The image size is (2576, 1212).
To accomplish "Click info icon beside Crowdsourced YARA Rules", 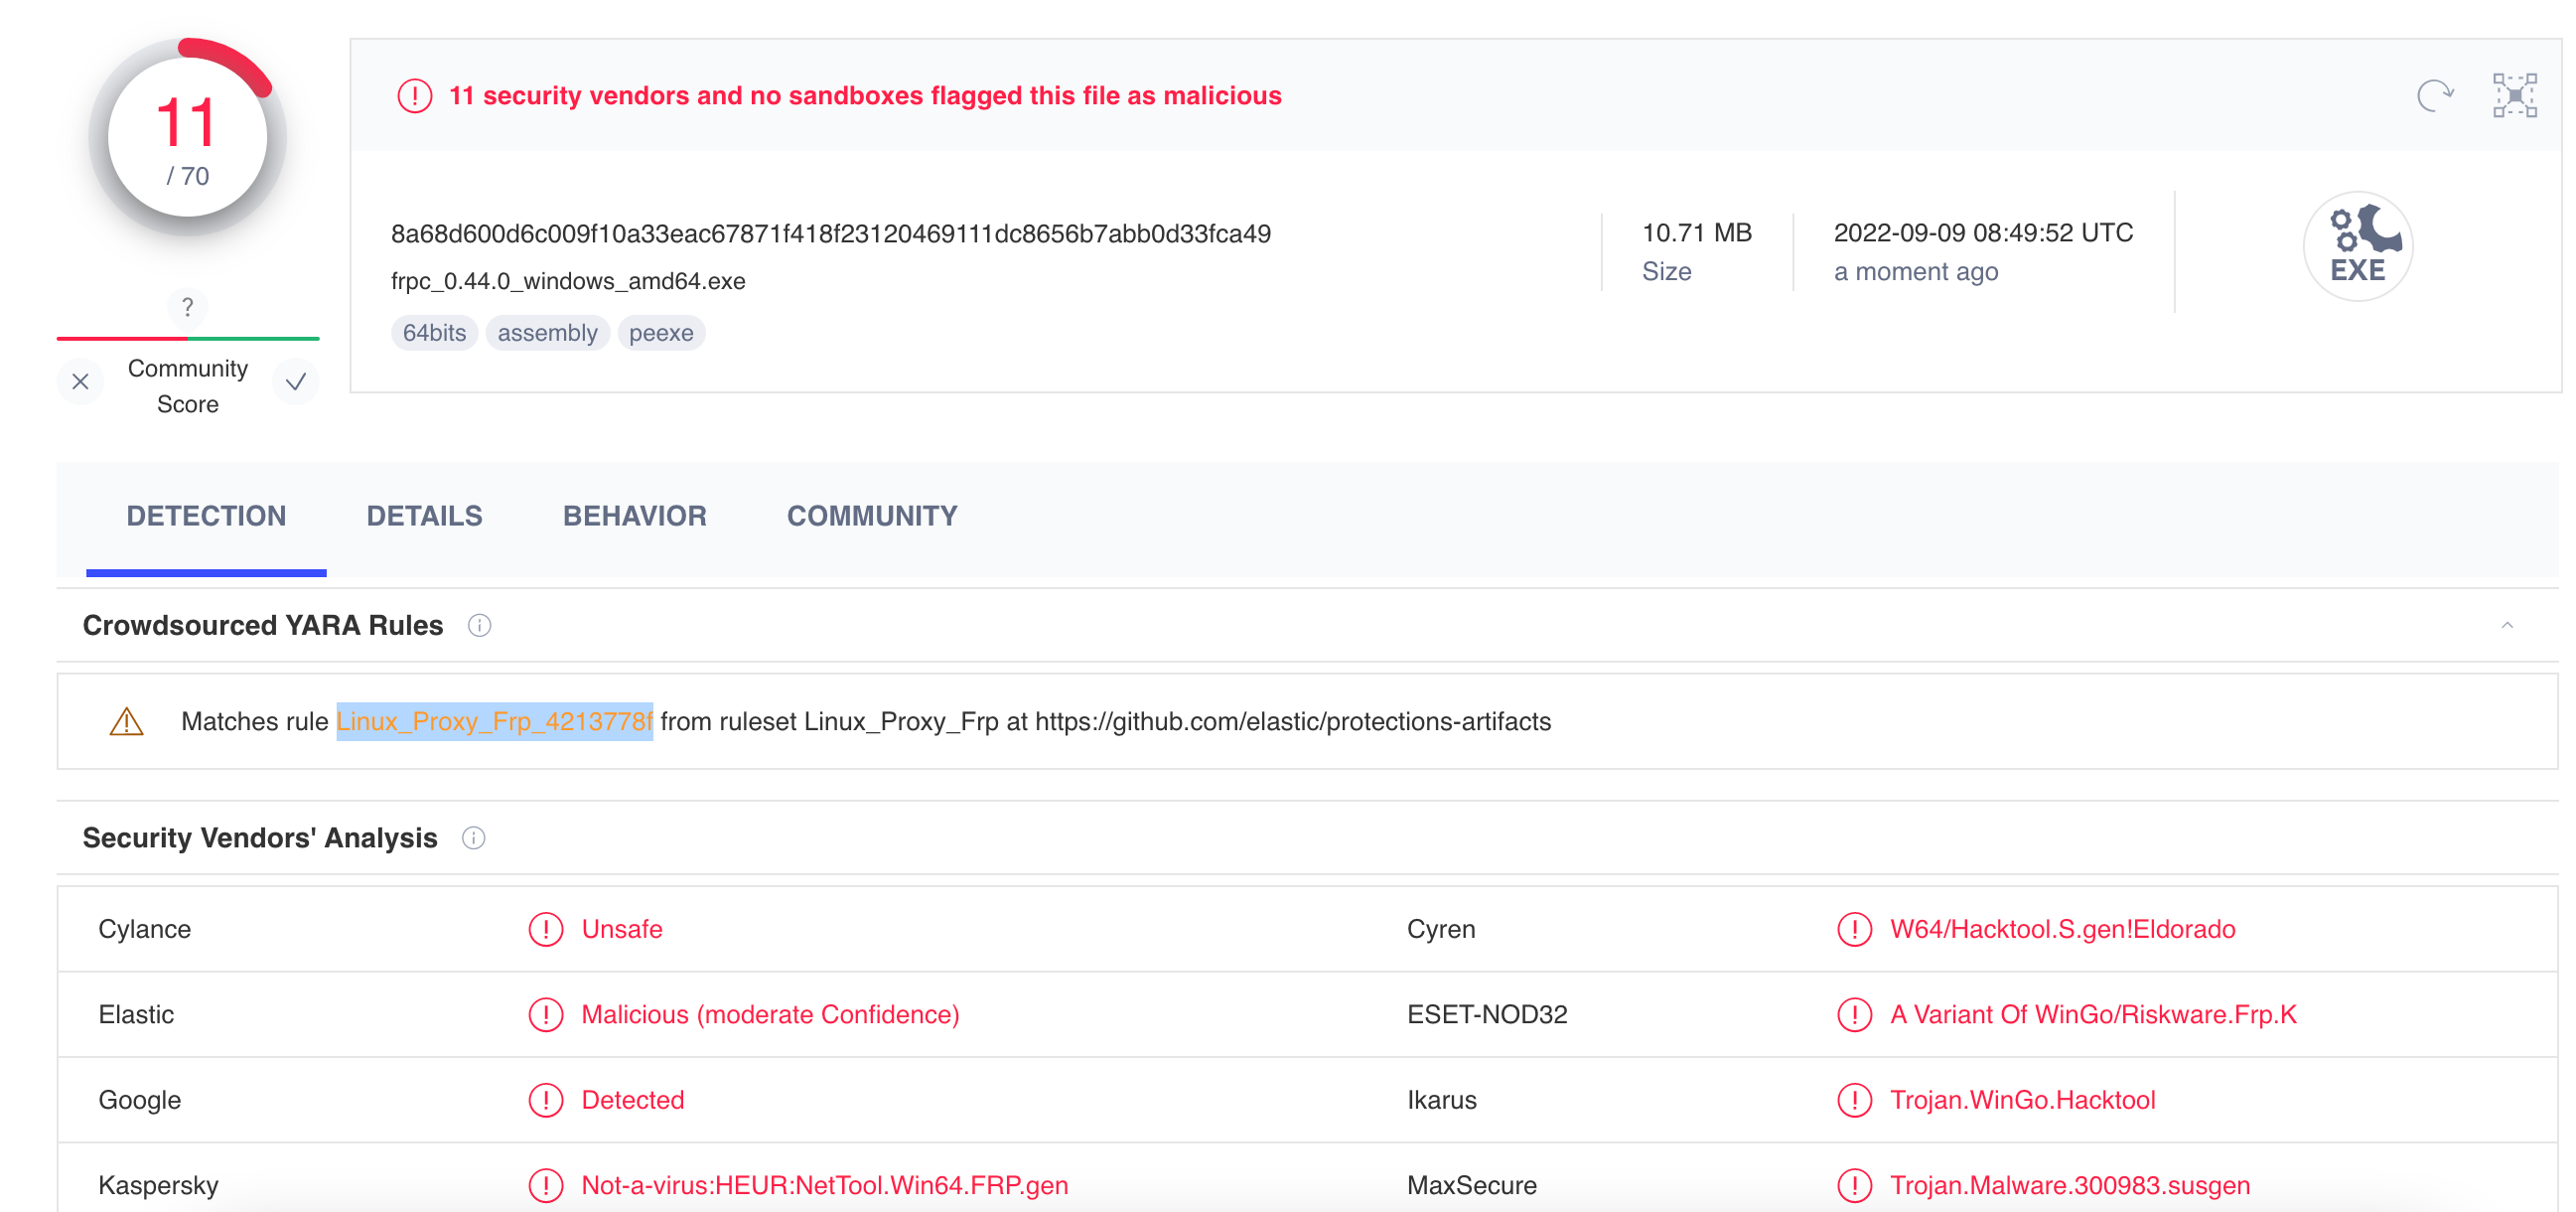I will pos(479,625).
